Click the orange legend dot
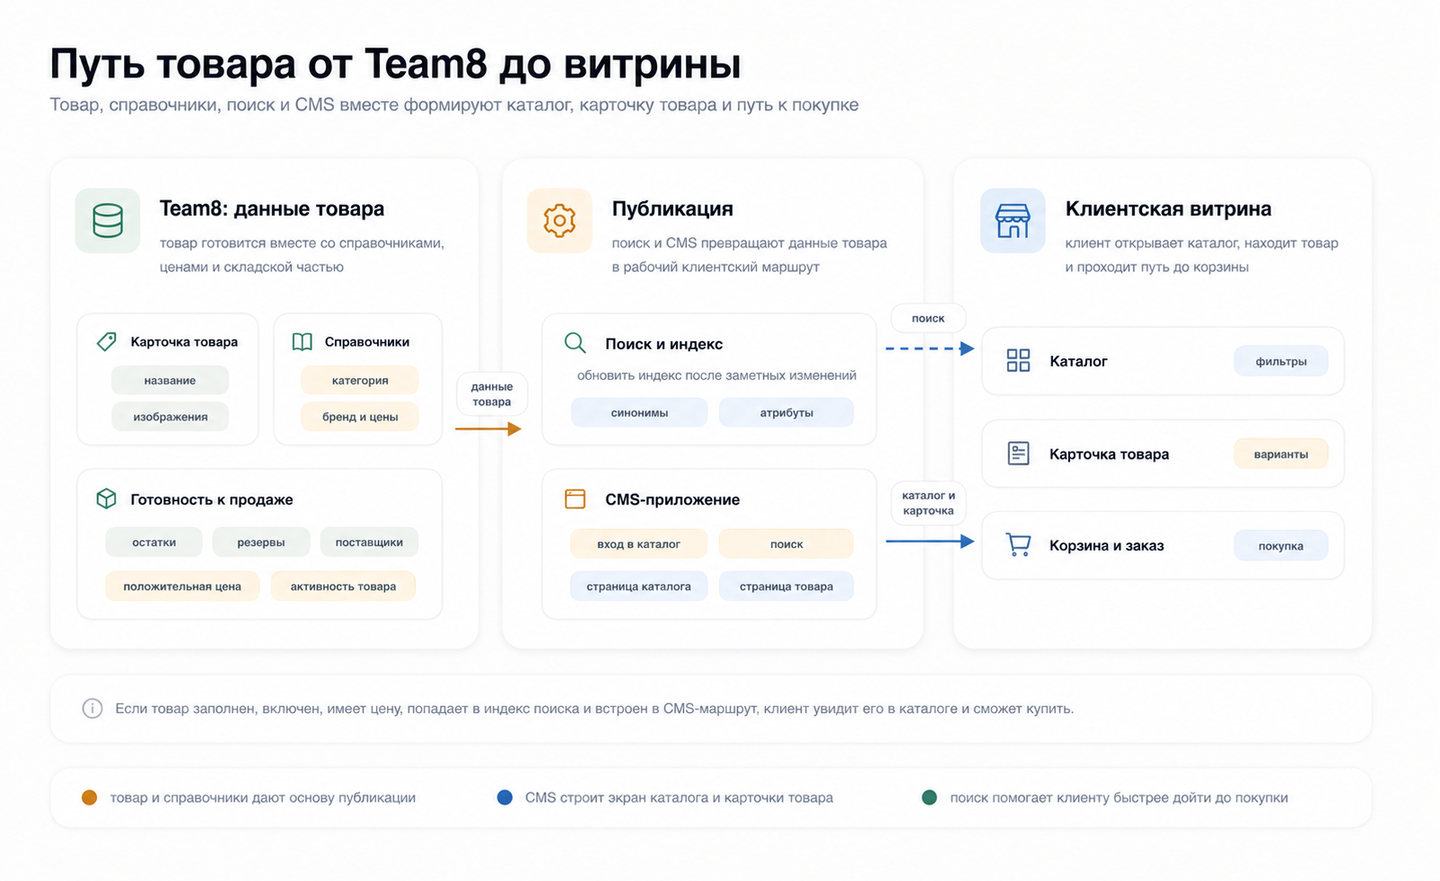Screen dimensions: 1440x881 click(89, 798)
